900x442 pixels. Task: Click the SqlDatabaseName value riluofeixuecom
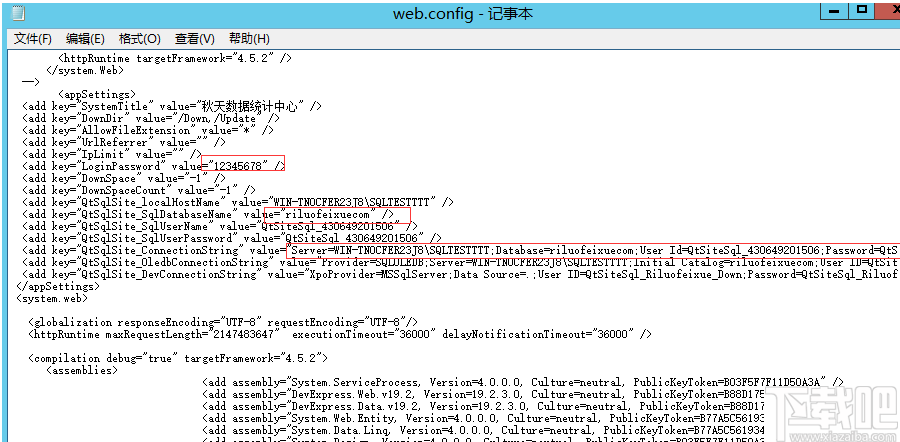pyautogui.click(x=328, y=214)
